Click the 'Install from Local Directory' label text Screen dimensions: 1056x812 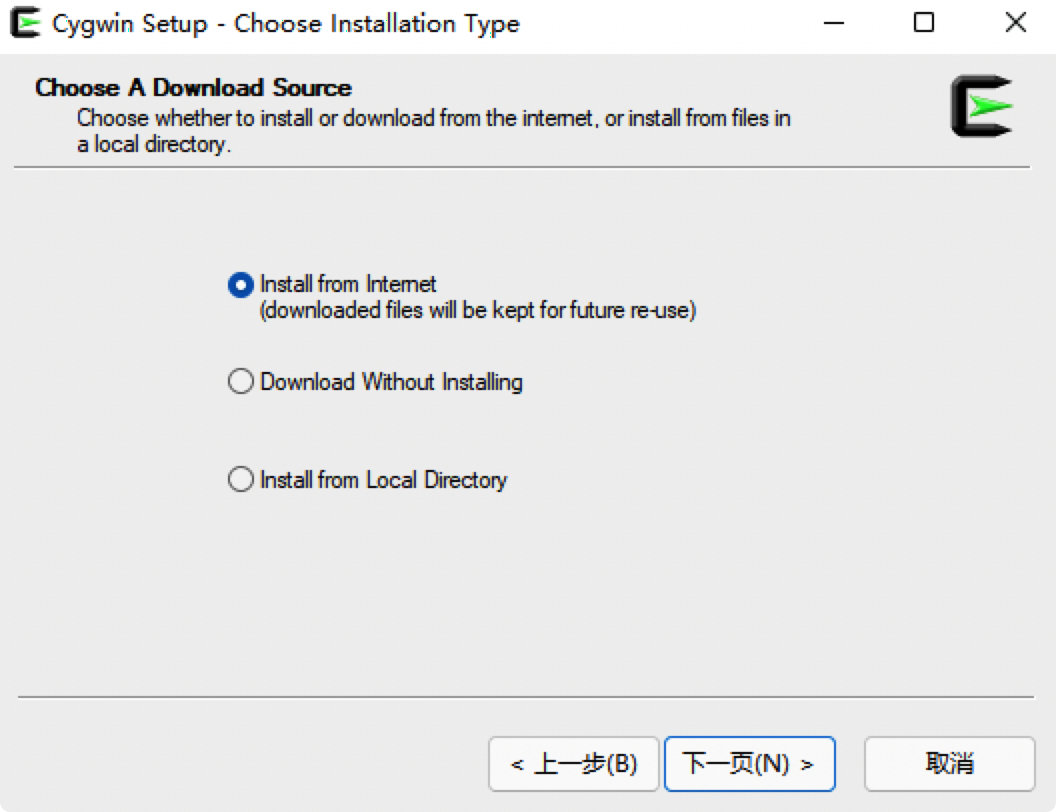tap(383, 480)
